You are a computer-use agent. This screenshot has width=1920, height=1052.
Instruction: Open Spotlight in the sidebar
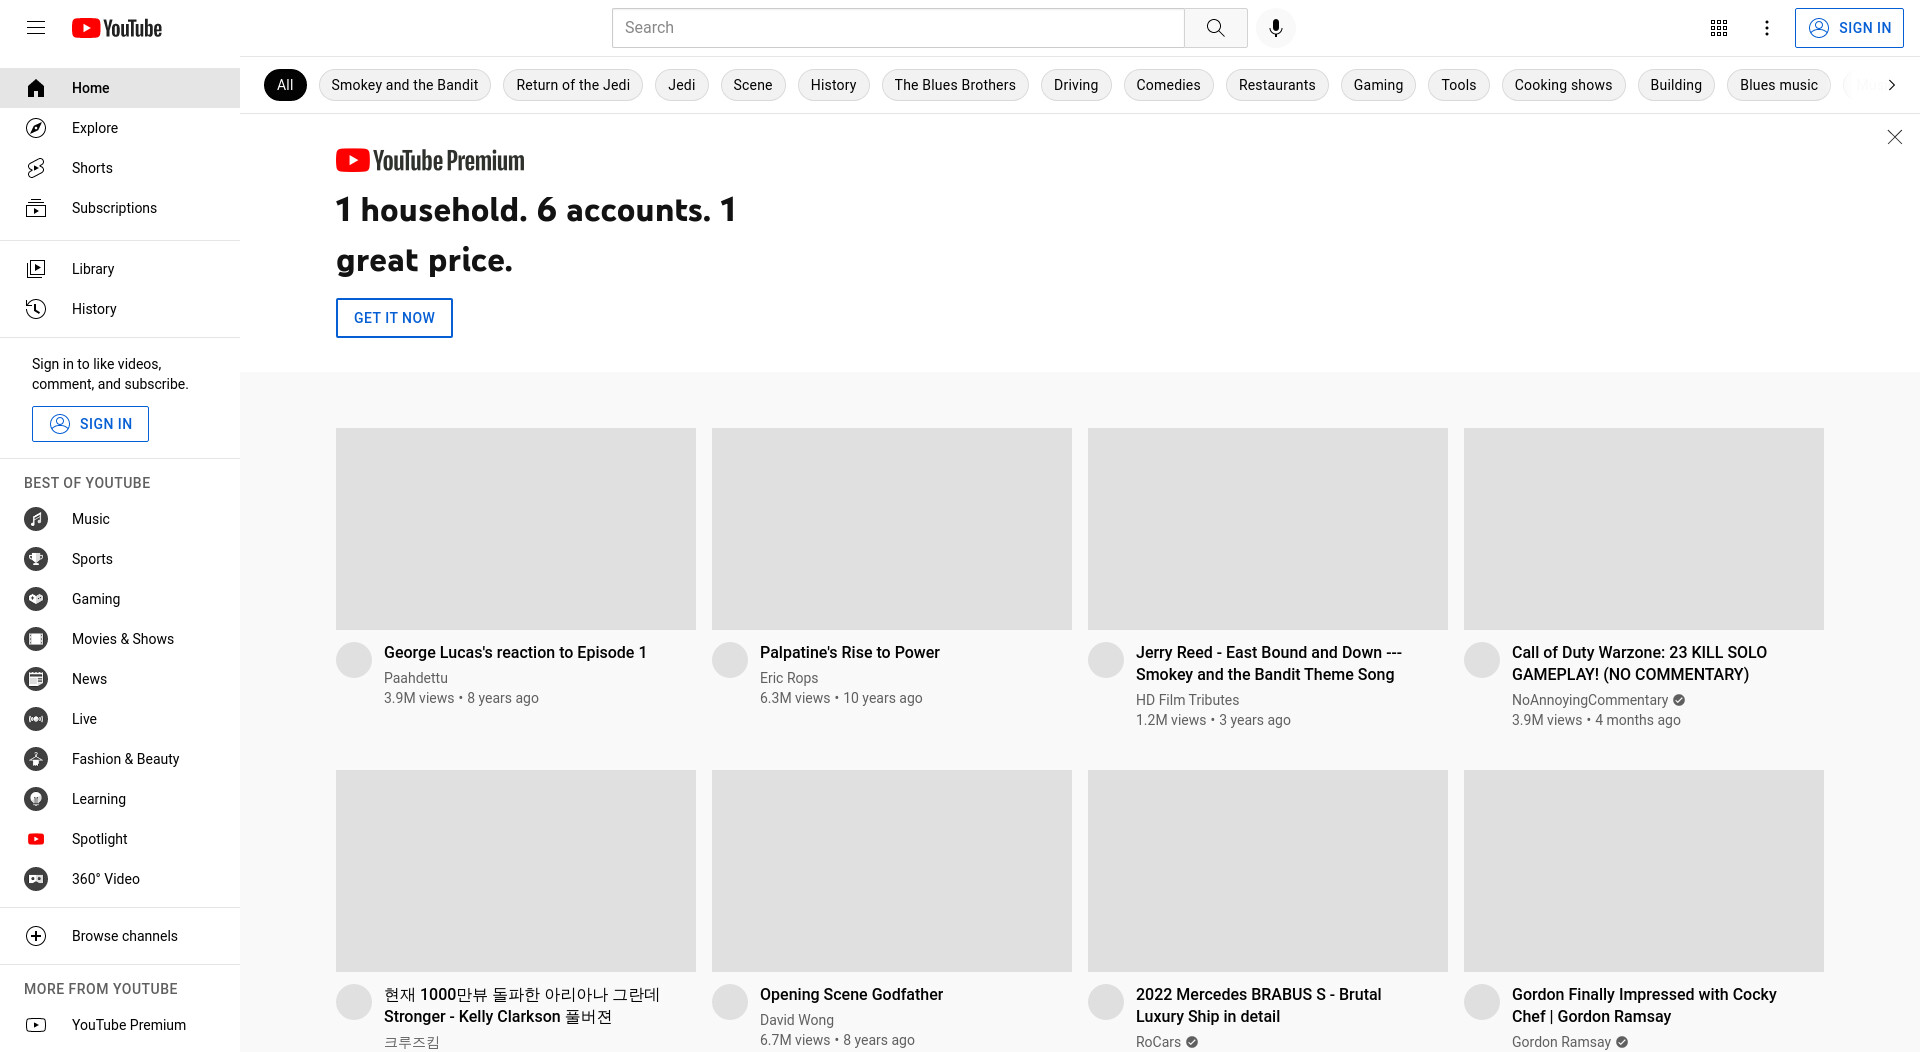coord(120,839)
